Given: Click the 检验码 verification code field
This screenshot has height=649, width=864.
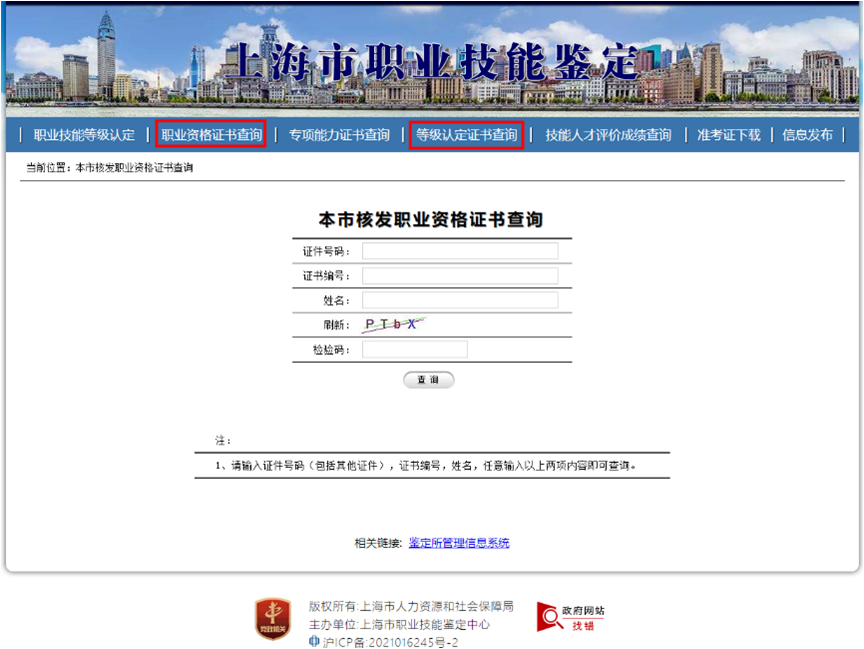Looking at the screenshot, I should coord(414,348).
